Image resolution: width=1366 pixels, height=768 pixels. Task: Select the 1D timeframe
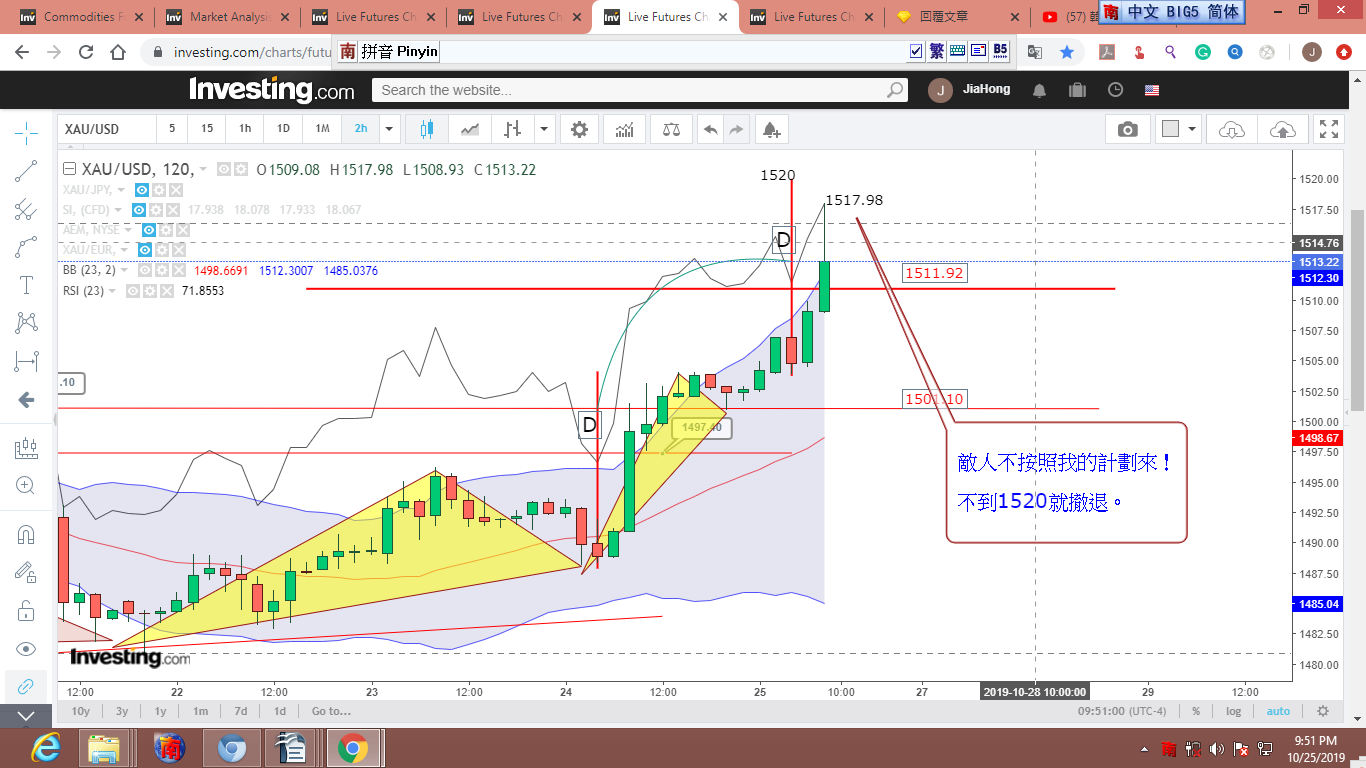283,129
